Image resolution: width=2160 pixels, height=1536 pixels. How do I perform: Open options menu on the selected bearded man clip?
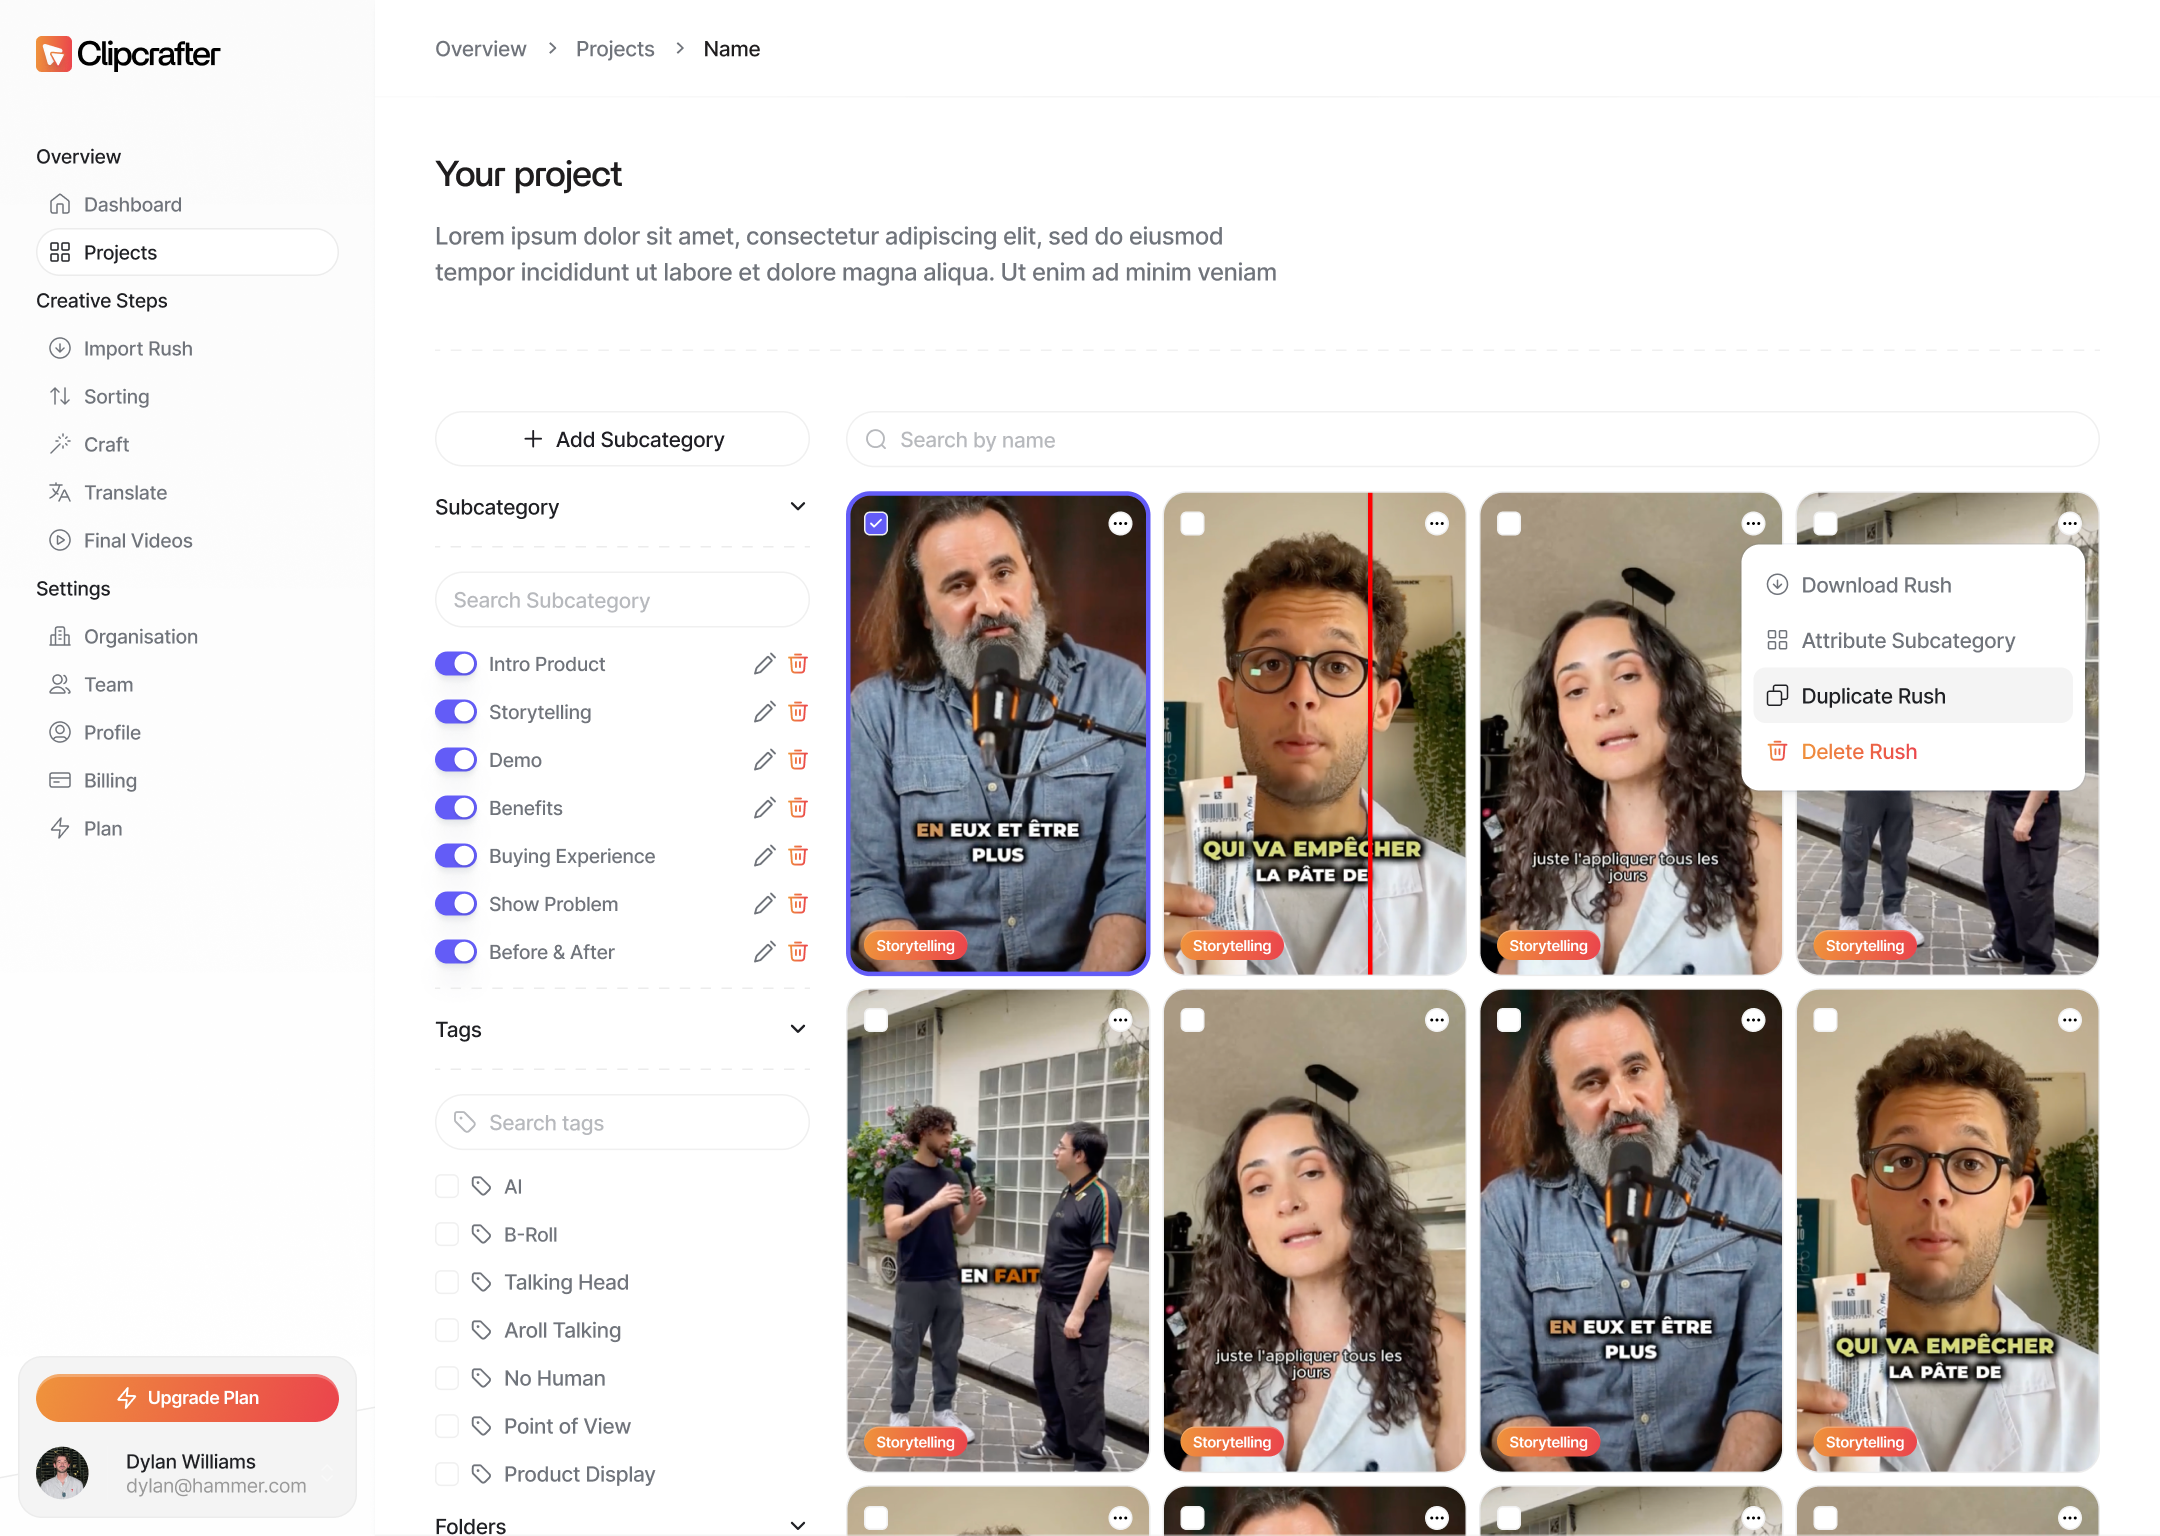coord(1120,523)
